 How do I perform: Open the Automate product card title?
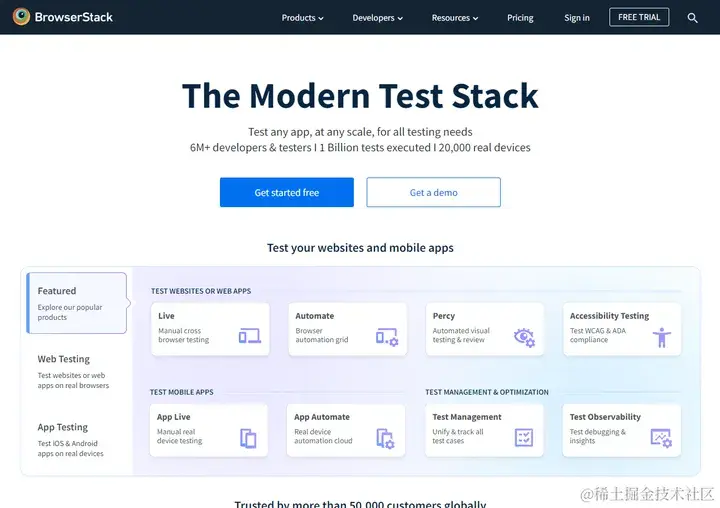pos(315,316)
